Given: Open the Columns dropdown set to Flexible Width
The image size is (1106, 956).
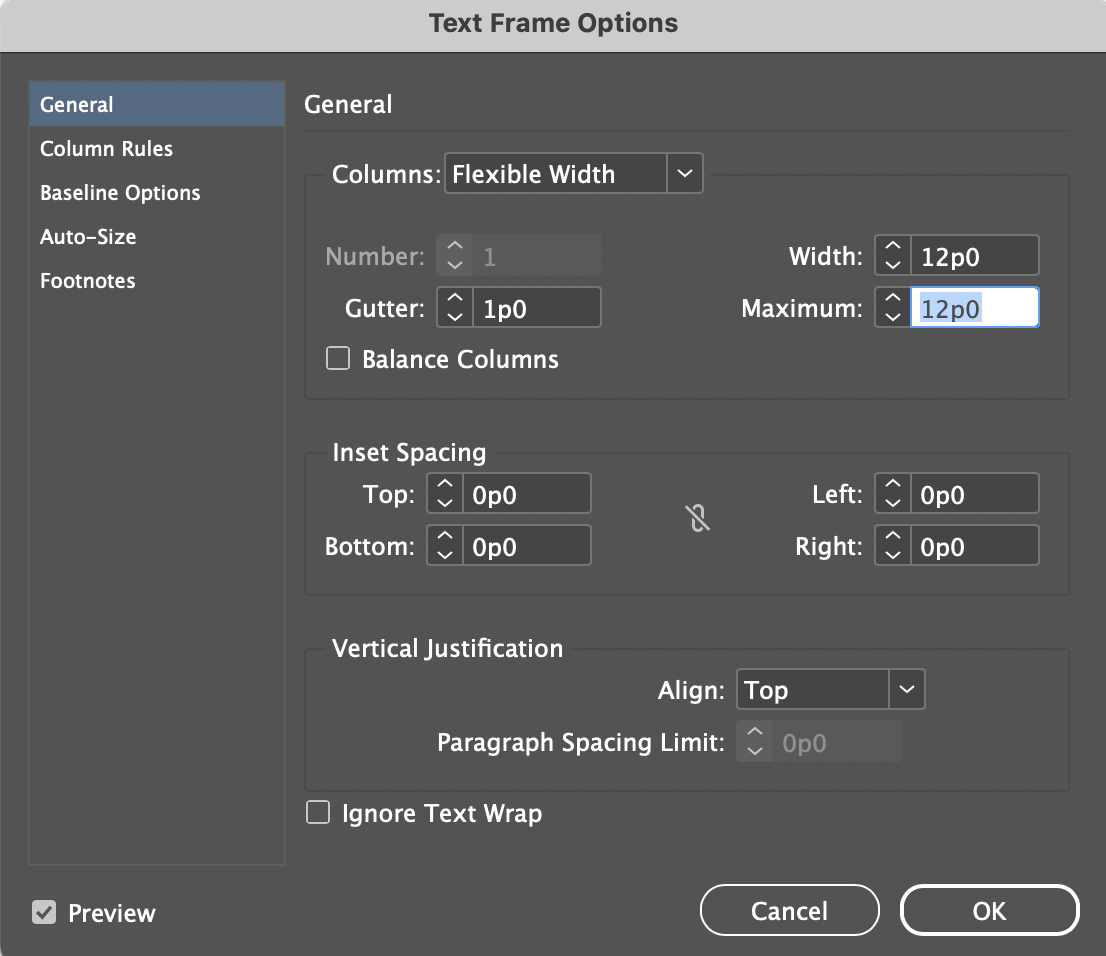Looking at the screenshot, I should coord(555,173).
